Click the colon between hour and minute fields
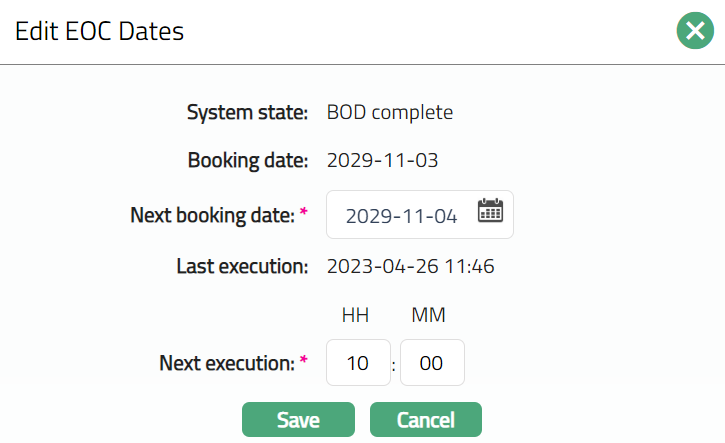The image size is (725, 443). point(395,366)
